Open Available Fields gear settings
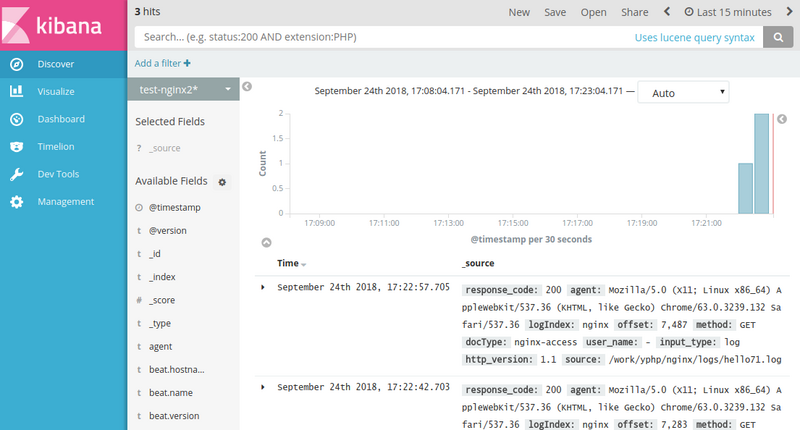The height and width of the screenshot is (430, 800). [x=222, y=182]
